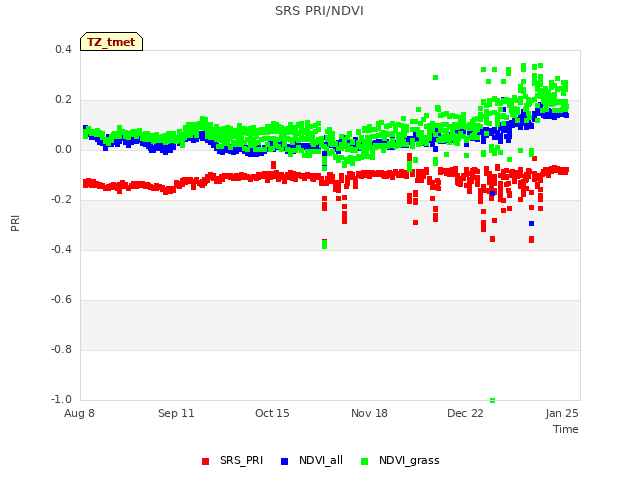Click the TZ_tmet label tag
Viewport: 640px width, 480px height.
tap(111, 42)
